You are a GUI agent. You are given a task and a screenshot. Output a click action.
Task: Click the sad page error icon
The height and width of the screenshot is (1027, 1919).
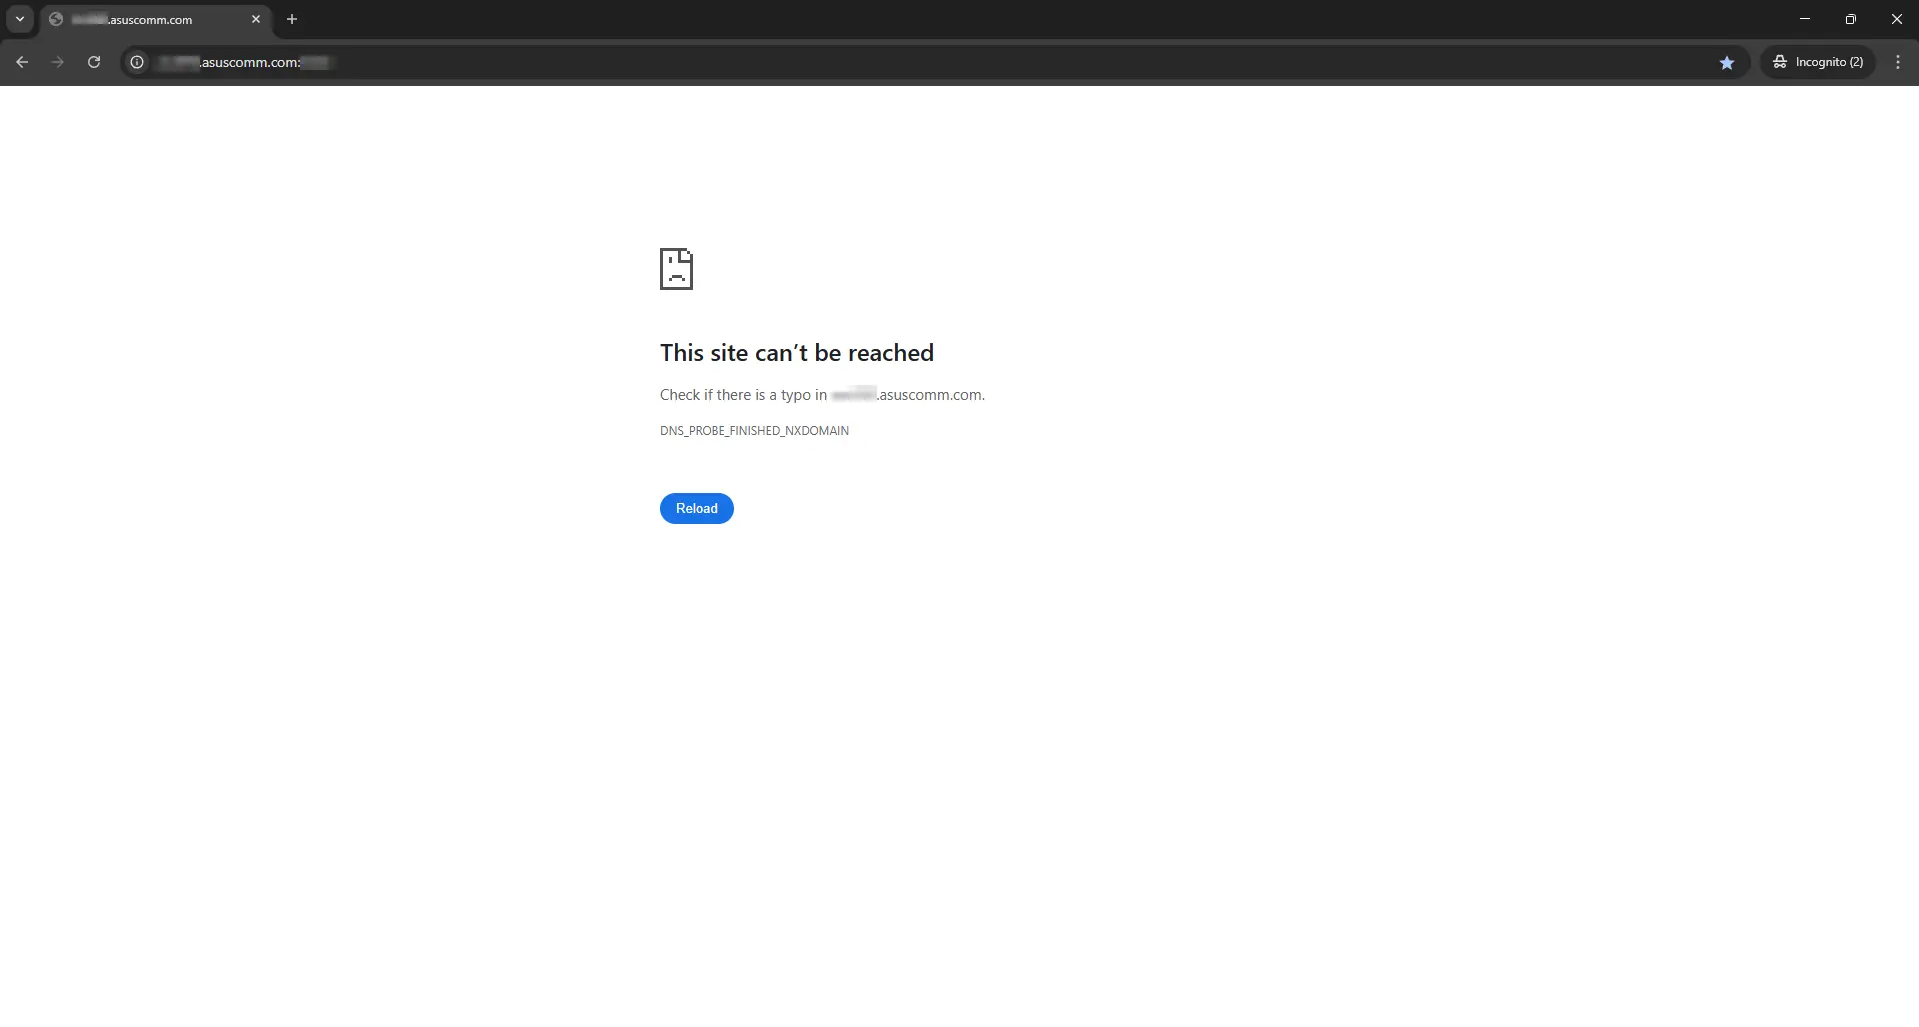[x=676, y=269]
